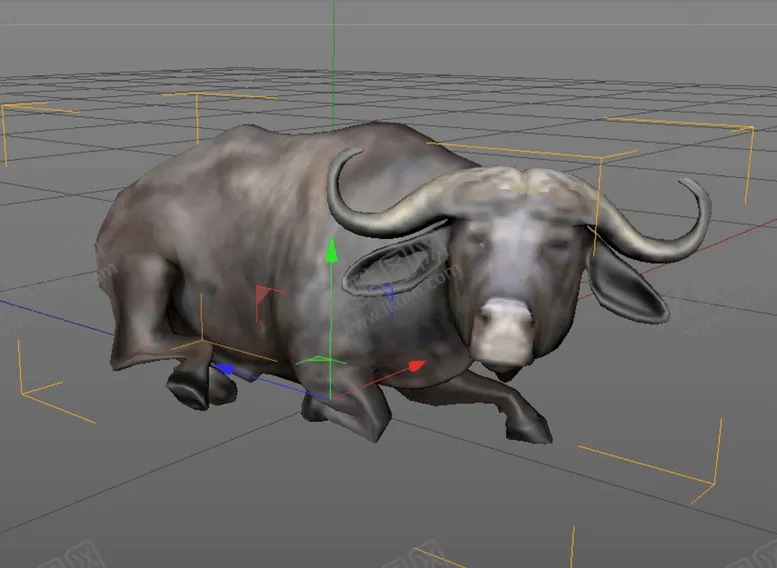Viewport: 777px width, 568px height.
Task: Select the green plane handle of the gizmo
Action: [x=320, y=360]
